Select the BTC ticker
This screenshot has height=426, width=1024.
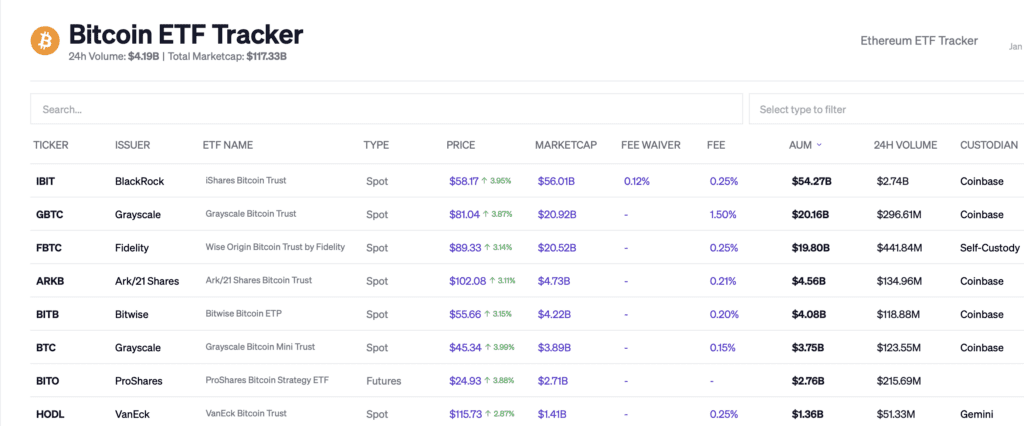46,348
